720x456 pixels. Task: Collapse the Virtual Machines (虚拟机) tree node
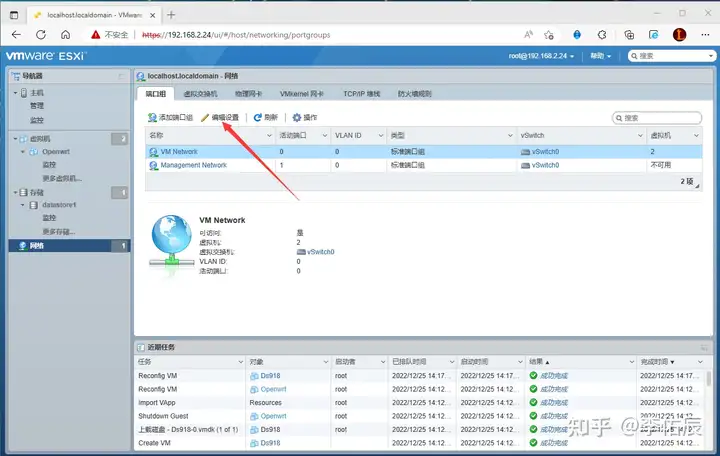point(15,139)
